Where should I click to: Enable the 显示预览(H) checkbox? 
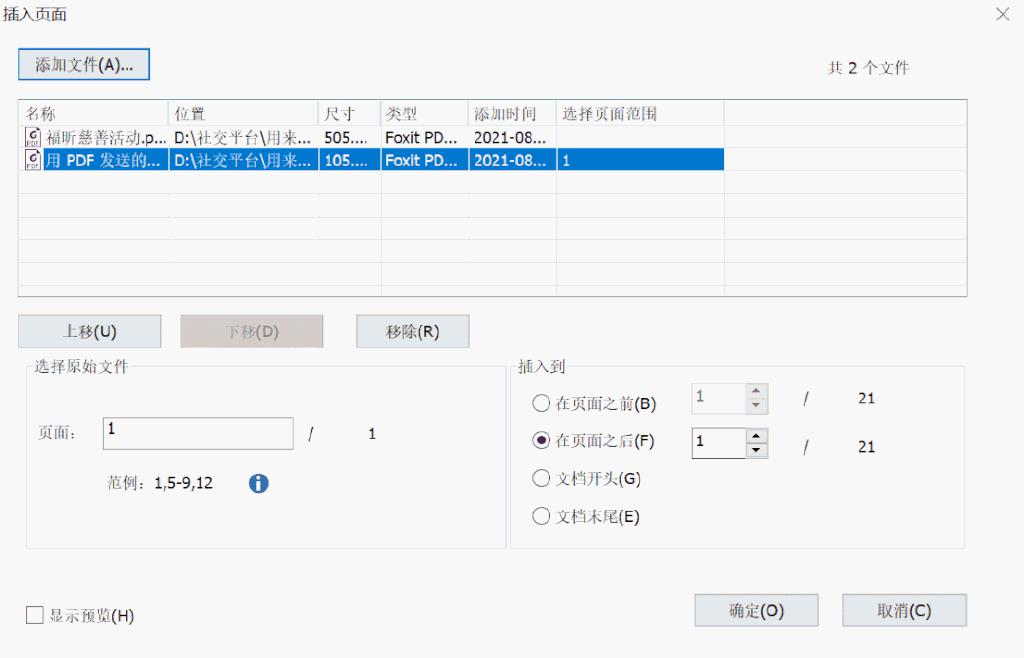pos(33,616)
